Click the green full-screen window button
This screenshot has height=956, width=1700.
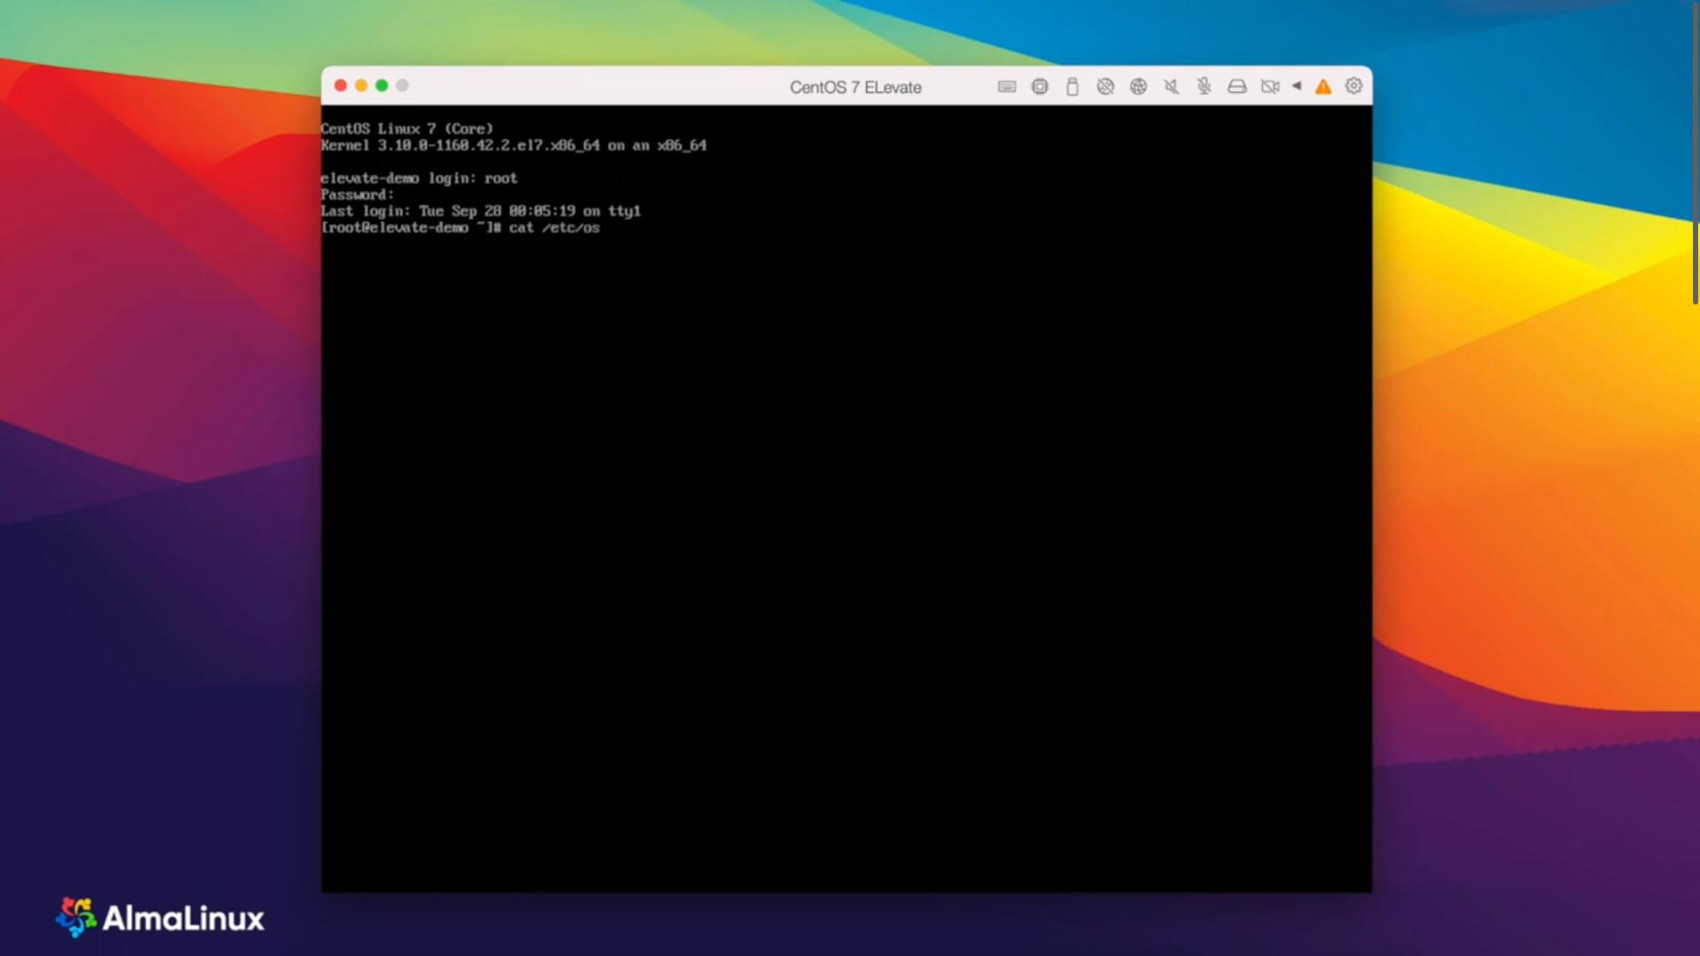tap(382, 86)
